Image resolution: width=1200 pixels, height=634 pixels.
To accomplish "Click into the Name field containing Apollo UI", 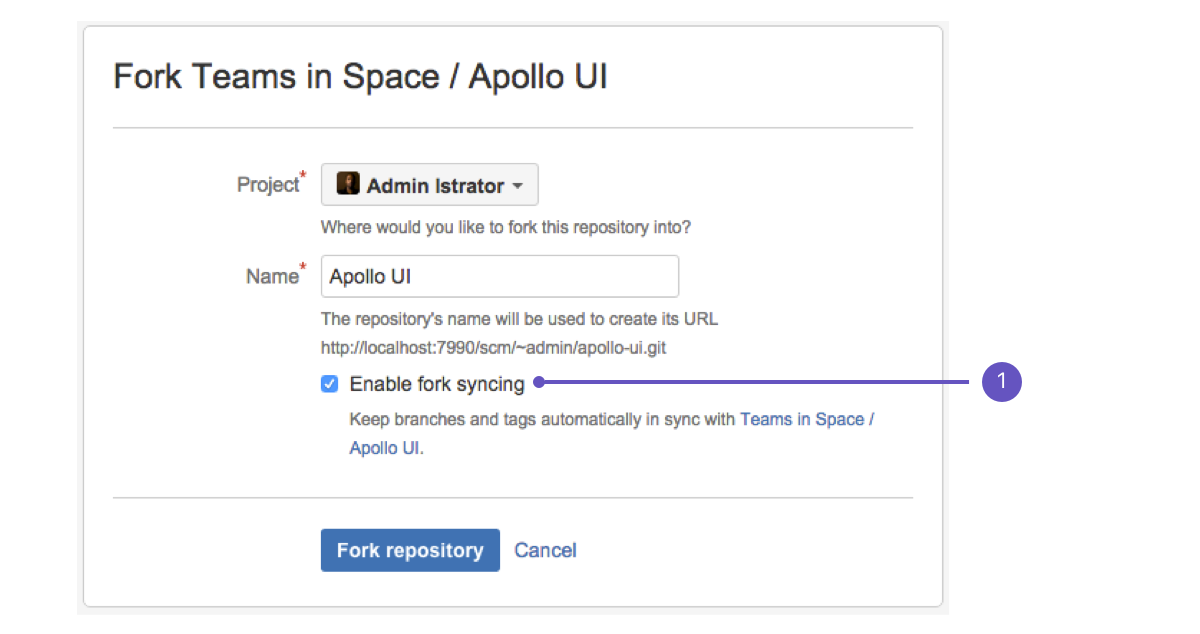I will pyautogui.click(x=500, y=277).
